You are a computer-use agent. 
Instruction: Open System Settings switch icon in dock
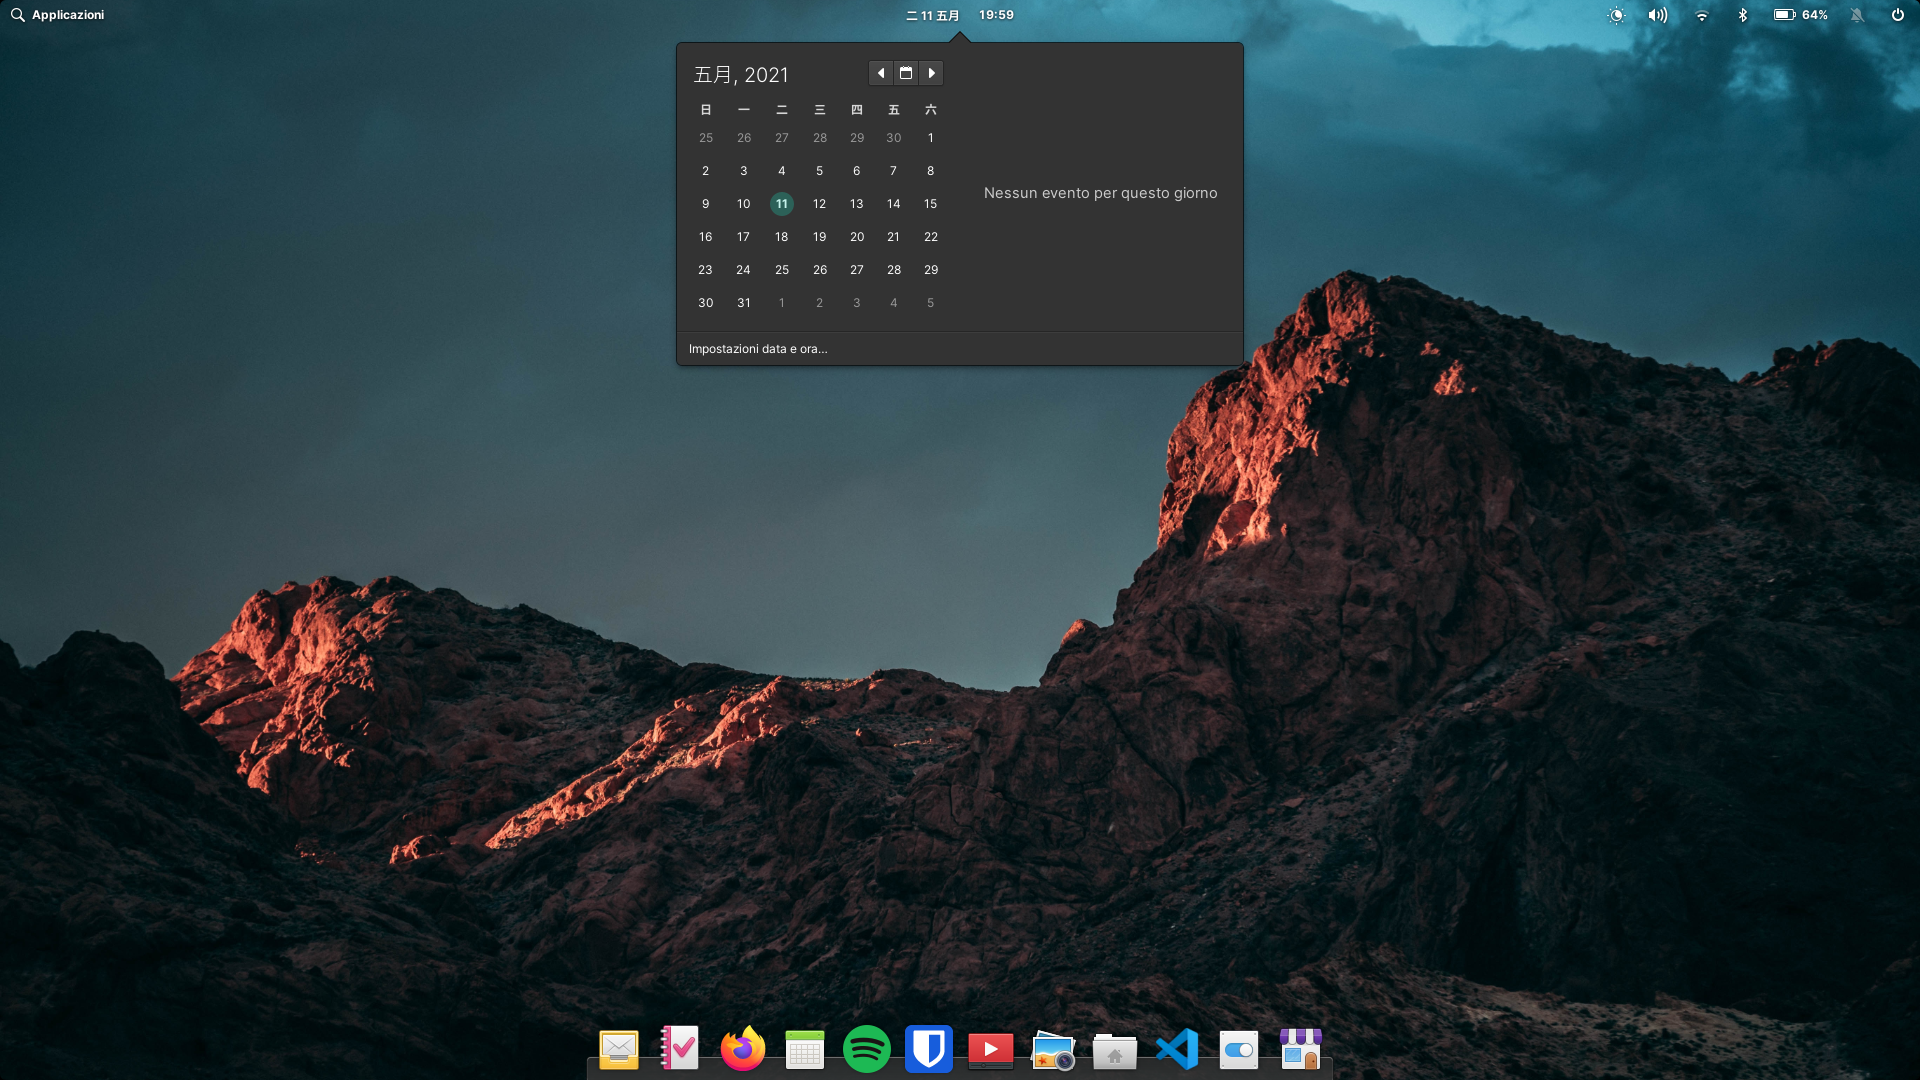(x=1238, y=1050)
